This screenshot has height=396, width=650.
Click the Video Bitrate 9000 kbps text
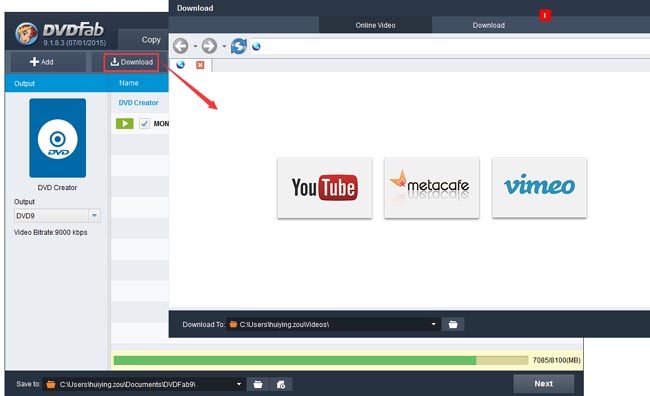51,232
